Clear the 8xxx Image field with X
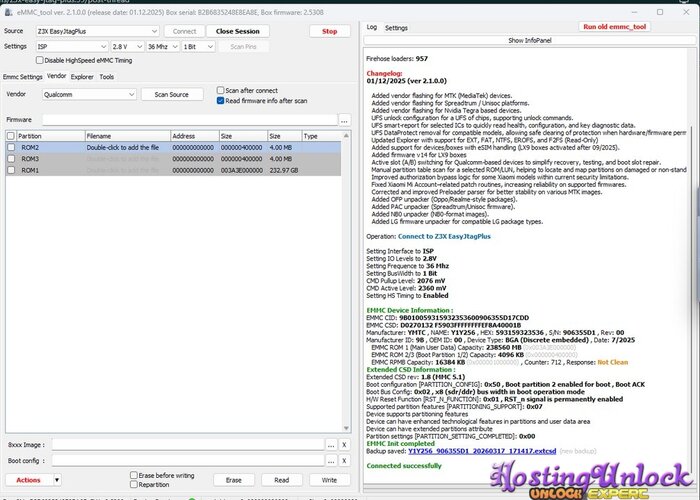This screenshot has width=700, height=500. pyautogui.click(x=344, y=445)
